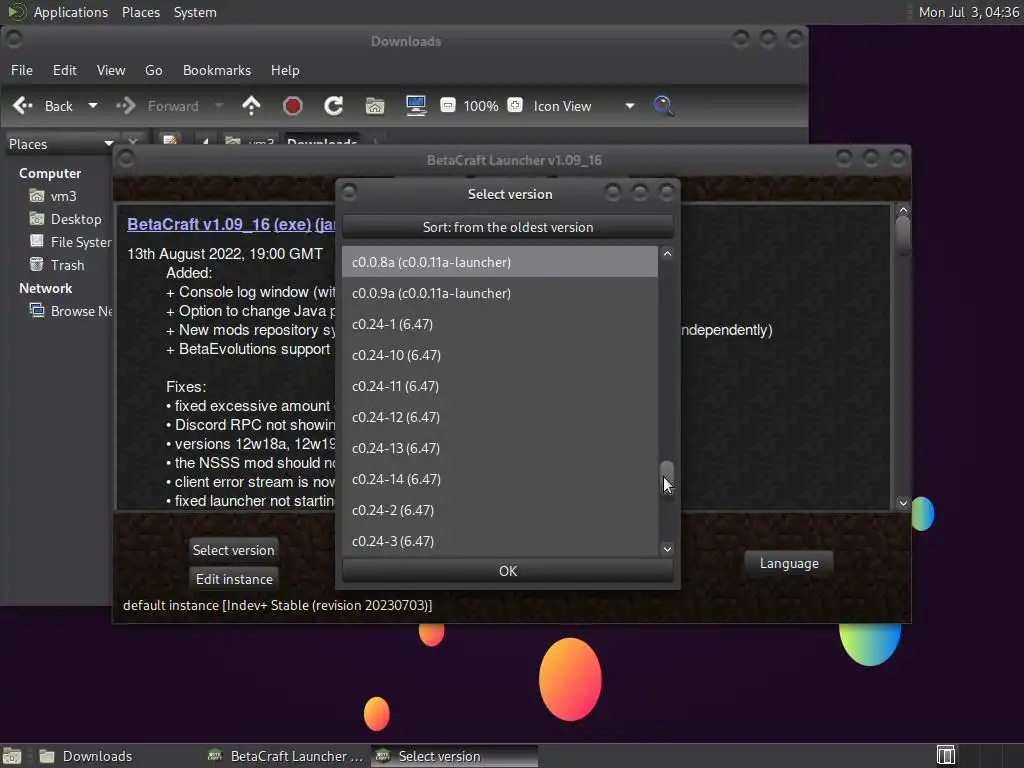Open the Applications menu
Viewport: 1024px width, 768px height.
pyautogui.click(x=71, y=12)
